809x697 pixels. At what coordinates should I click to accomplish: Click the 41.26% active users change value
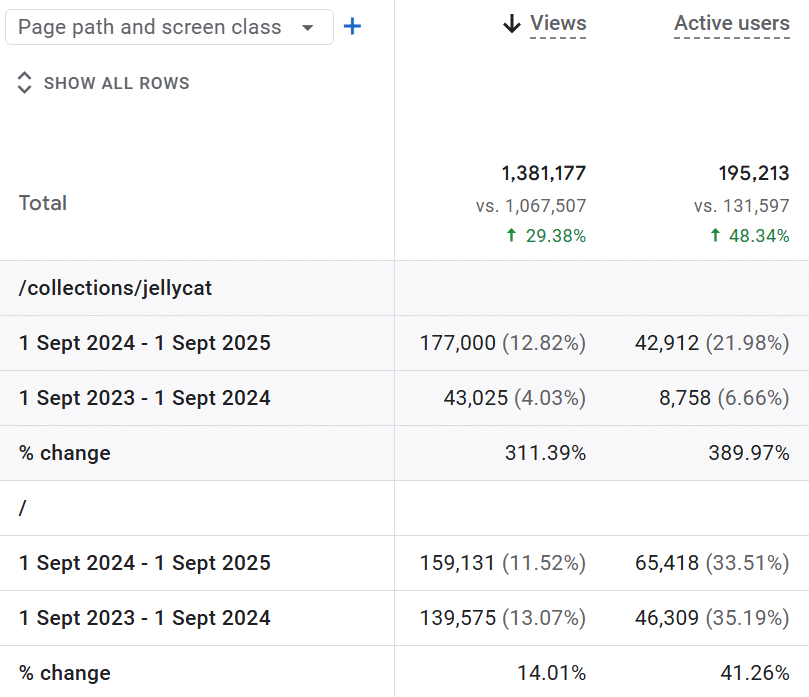755,673
